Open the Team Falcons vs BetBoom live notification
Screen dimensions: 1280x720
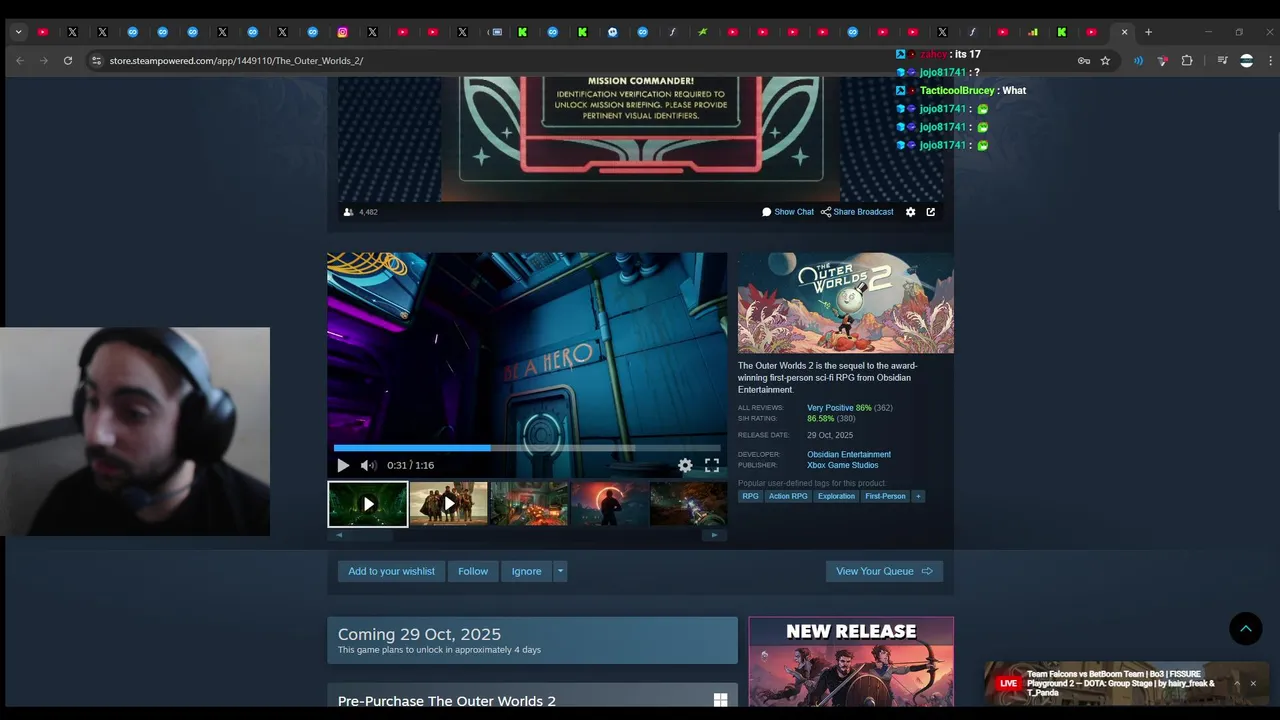pos(1120,684)
